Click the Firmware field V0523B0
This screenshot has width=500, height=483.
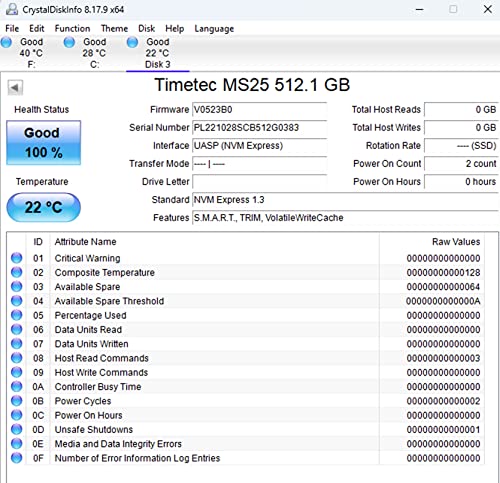(x=259, y=110)
